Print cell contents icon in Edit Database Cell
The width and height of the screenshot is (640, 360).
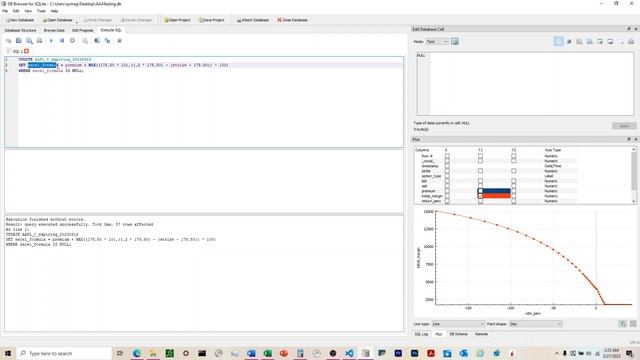pos(631,42)
